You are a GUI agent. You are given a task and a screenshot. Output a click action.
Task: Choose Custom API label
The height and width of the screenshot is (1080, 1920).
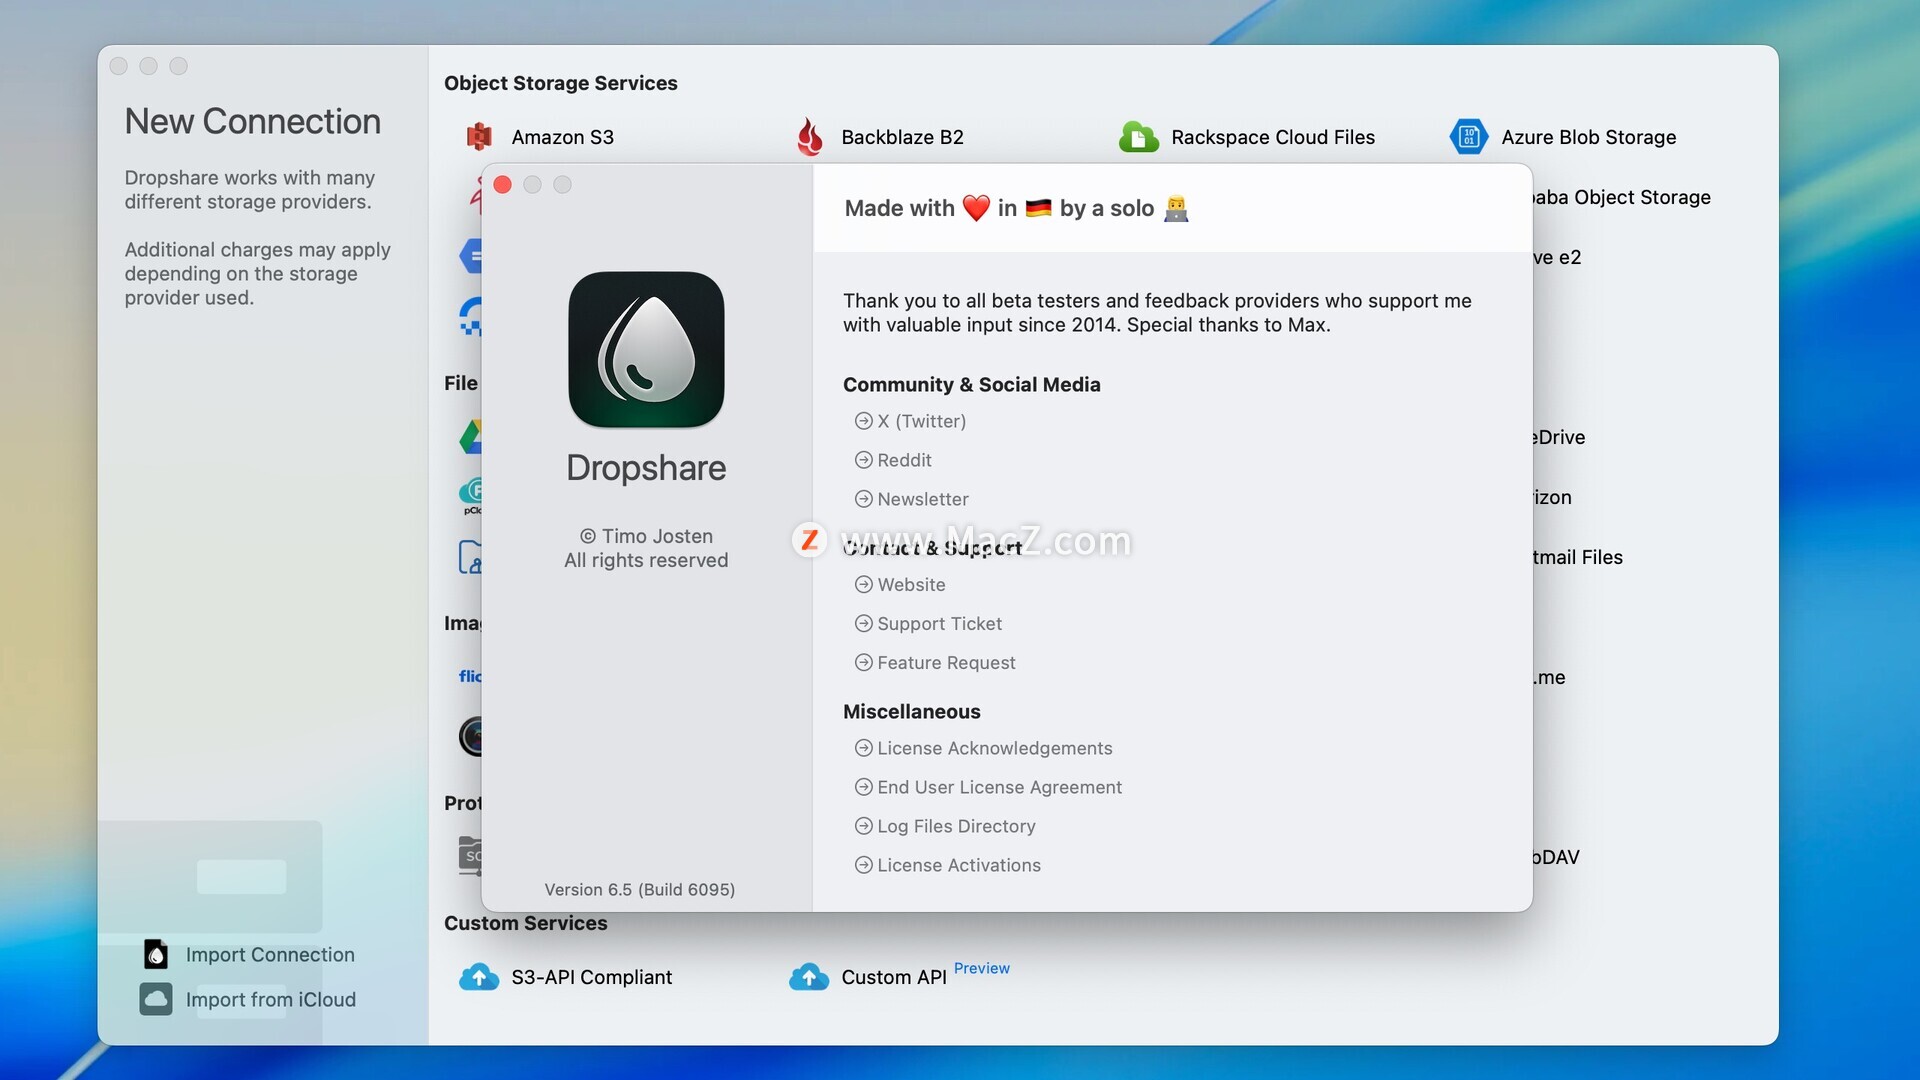coord(893,977)
